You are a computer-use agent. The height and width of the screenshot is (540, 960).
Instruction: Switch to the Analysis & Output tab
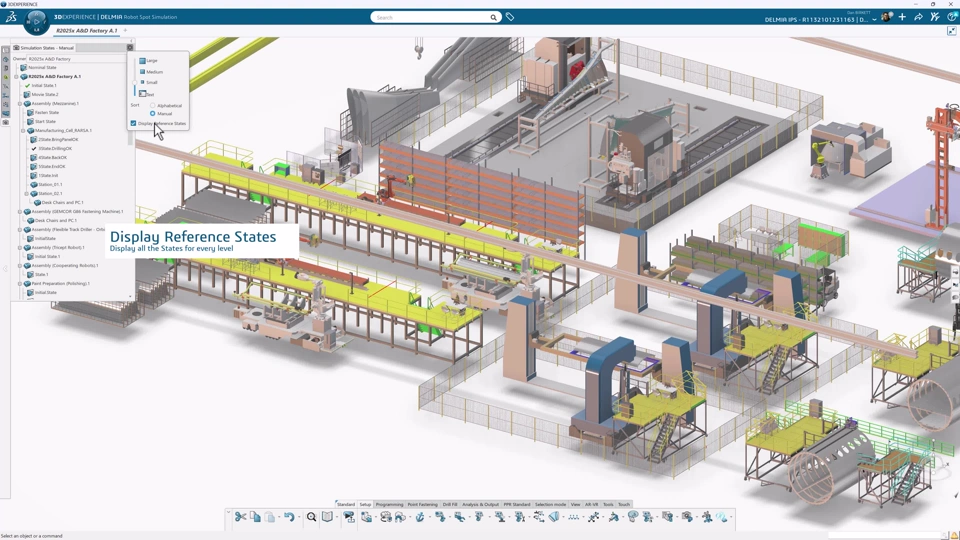click(481, 504)
